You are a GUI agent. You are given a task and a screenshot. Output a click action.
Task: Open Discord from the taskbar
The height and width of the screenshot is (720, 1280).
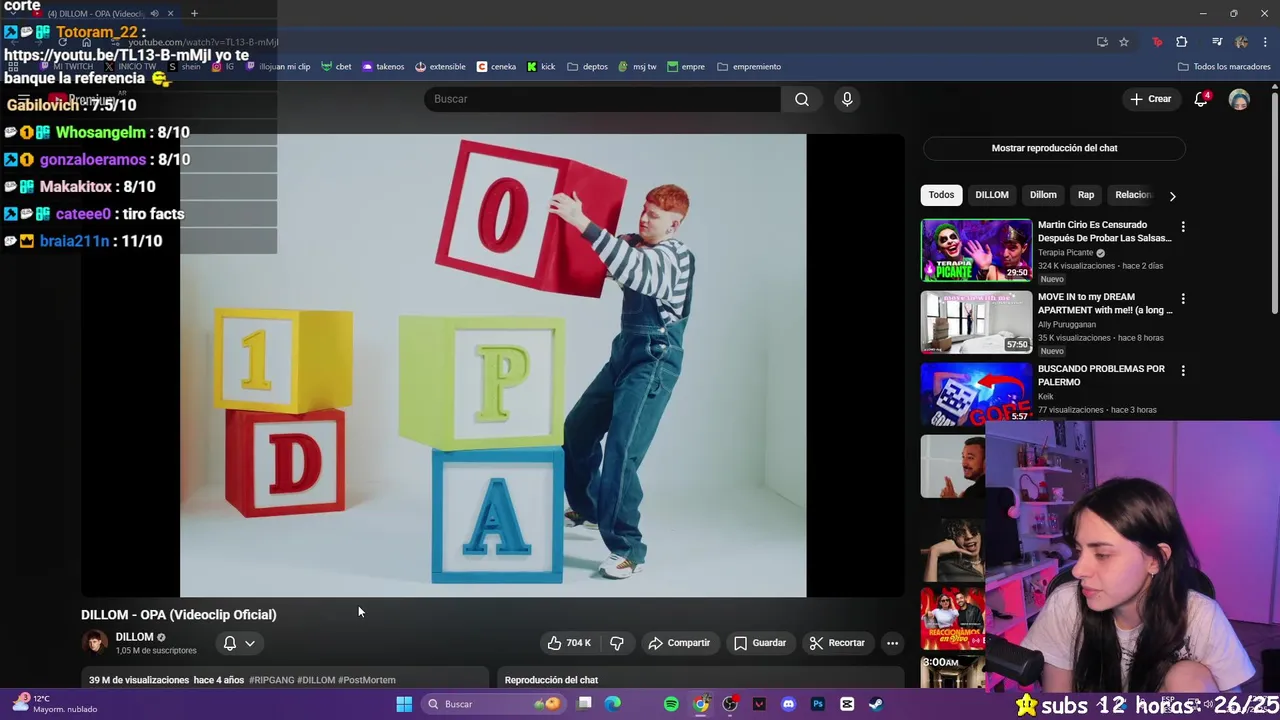click(788, 704)
